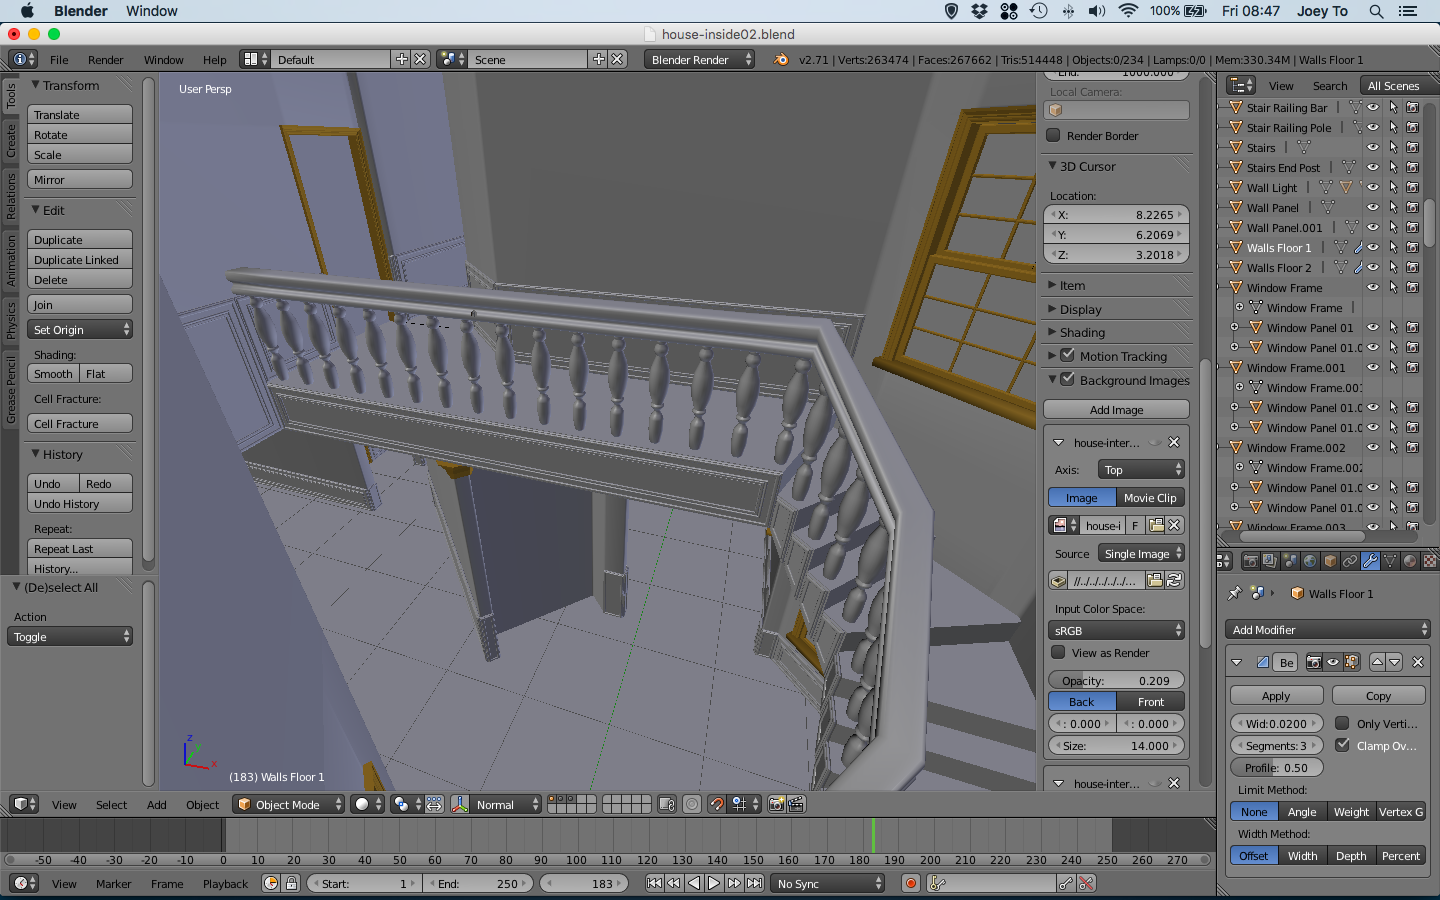
Task: Select the Modifiers wrench properties tab
Action: coord(1370,562)
